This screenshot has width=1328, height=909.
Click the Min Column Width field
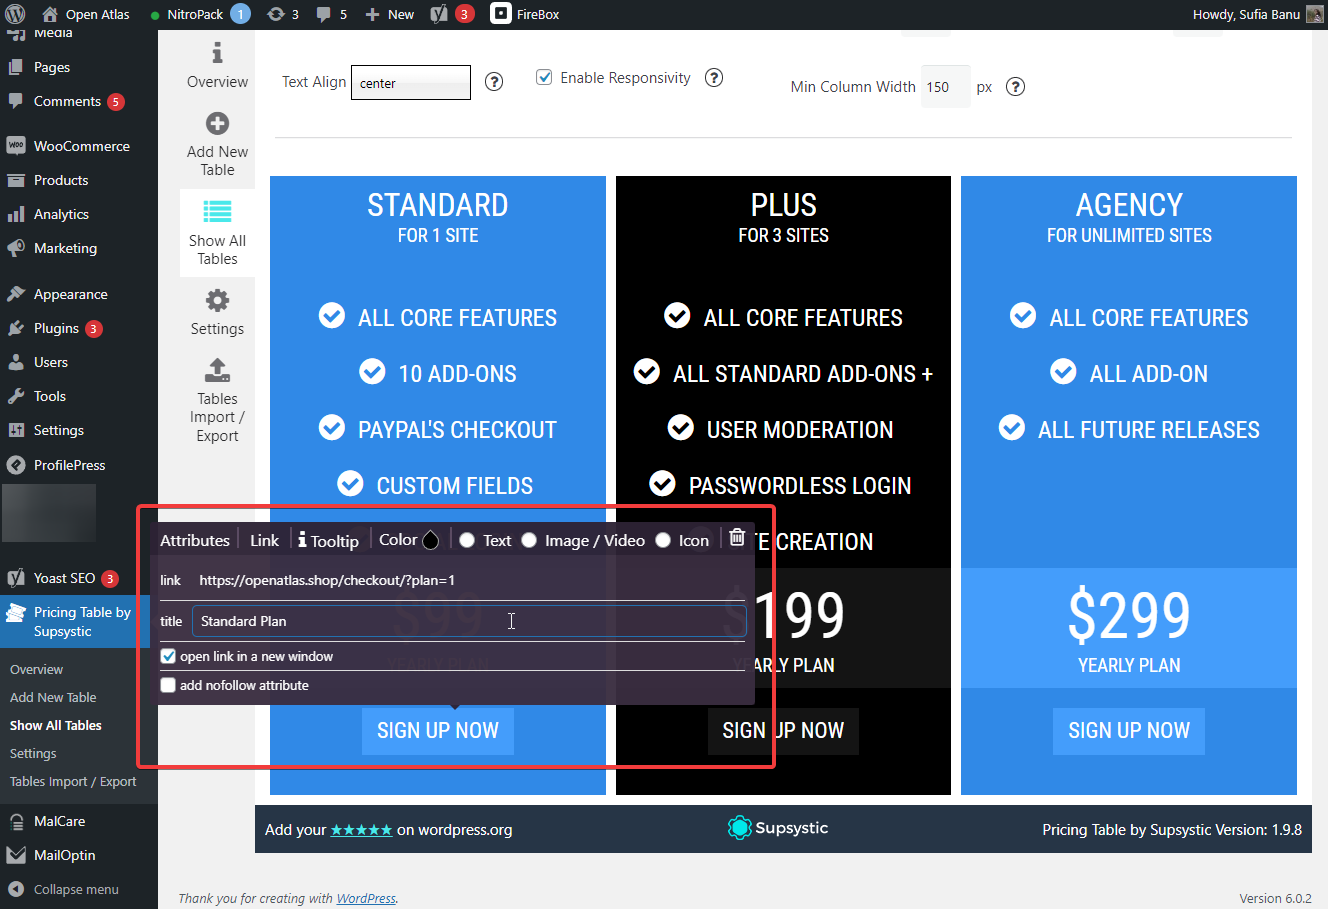[946, 87]
